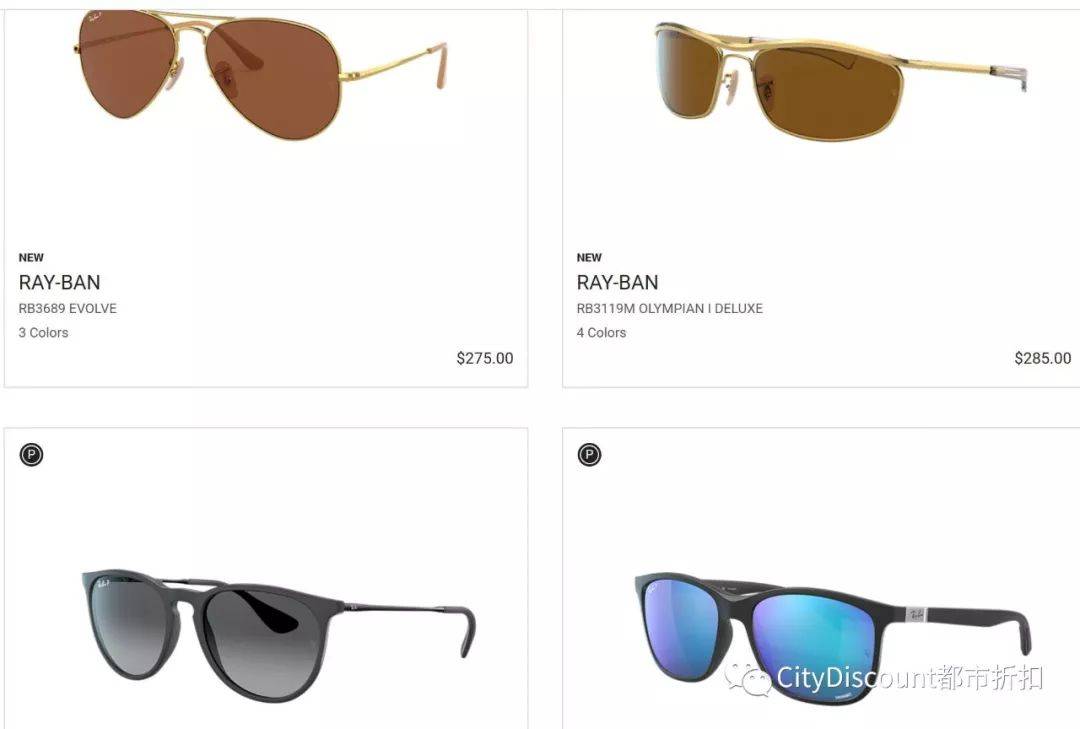The width and height of the screenshot is (1080, 729).
Task: View the black round gradient-lens sunglasses
Action: pos(278,633)
